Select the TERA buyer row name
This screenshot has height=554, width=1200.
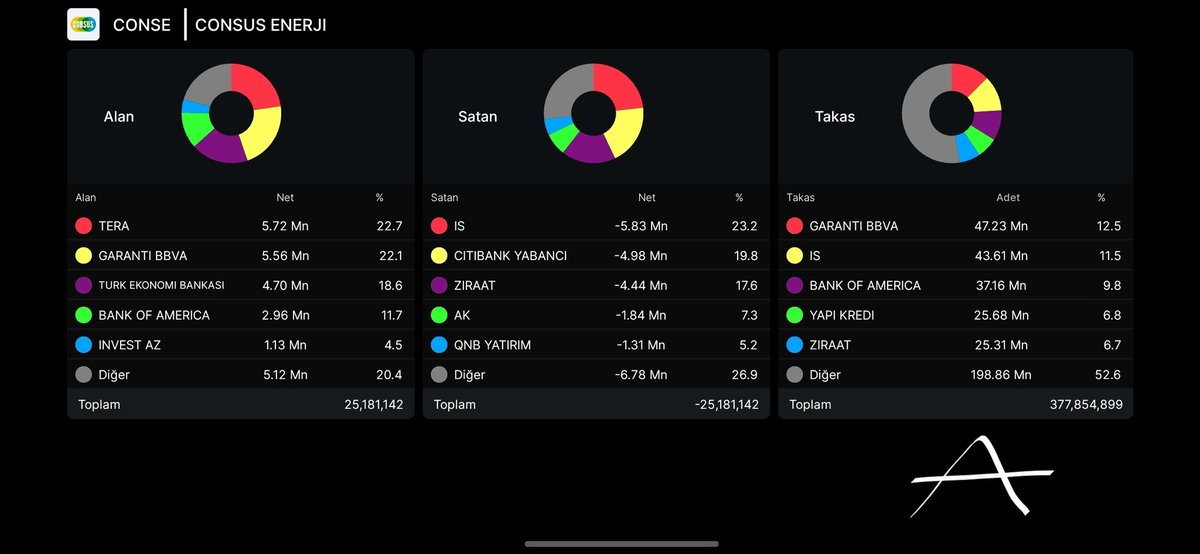(x=114, y=226)
